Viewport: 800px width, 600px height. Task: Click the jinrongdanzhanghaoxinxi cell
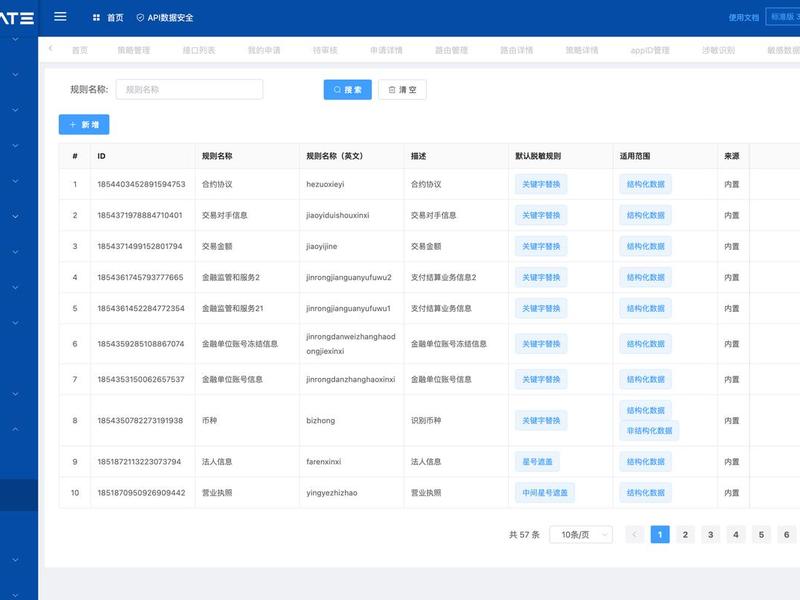point(351,380)
